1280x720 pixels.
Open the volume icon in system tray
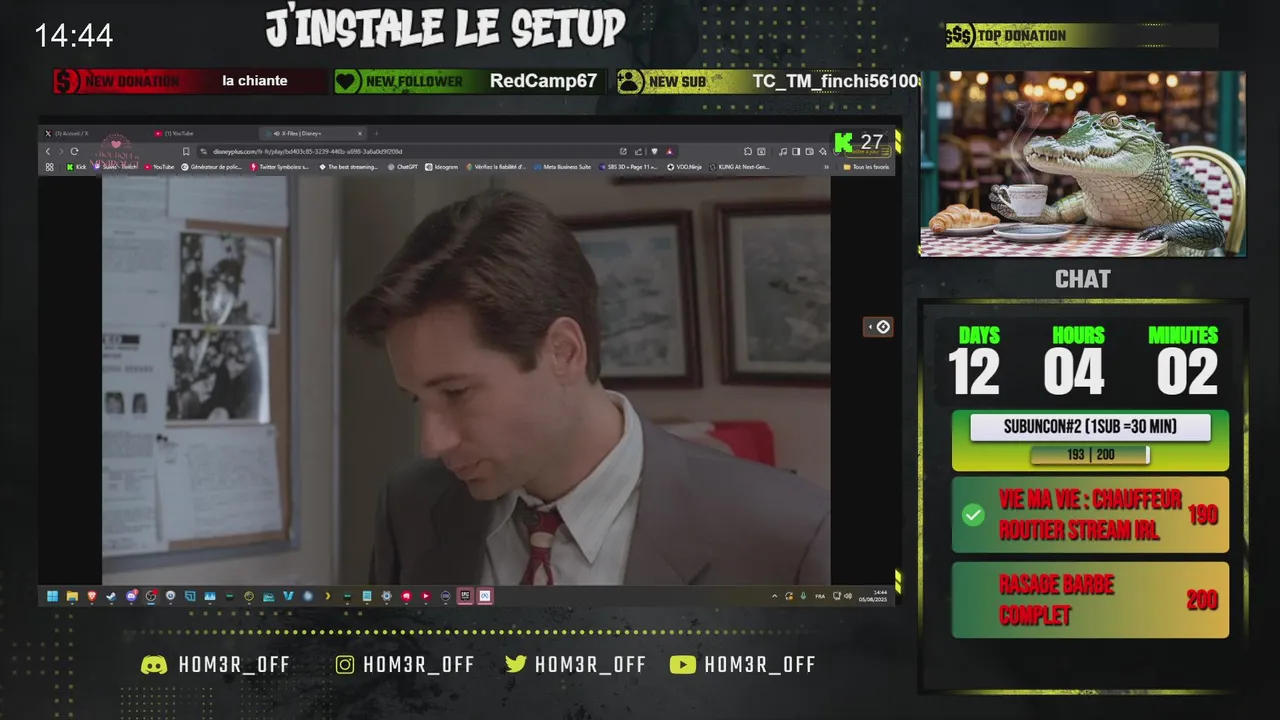coord(848,596)
